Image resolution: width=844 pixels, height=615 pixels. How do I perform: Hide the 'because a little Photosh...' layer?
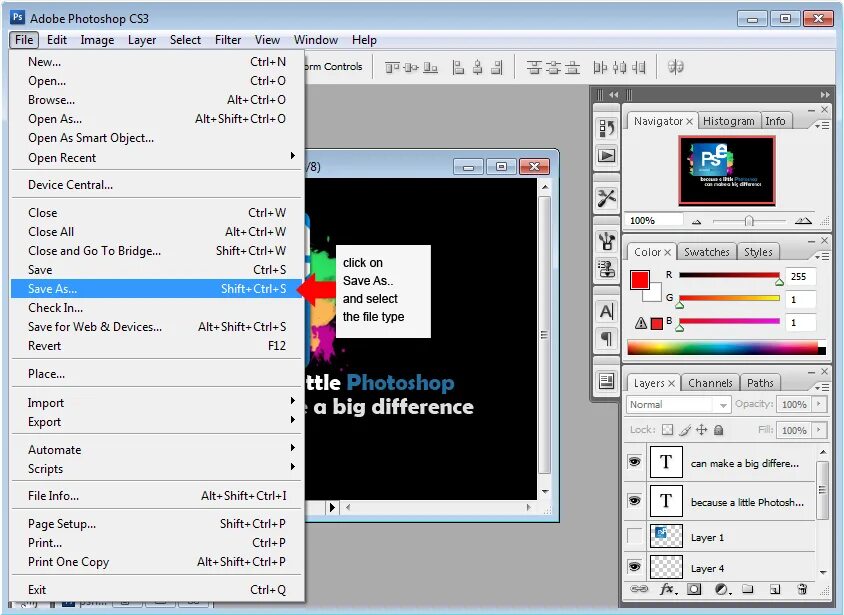(635, 501)
